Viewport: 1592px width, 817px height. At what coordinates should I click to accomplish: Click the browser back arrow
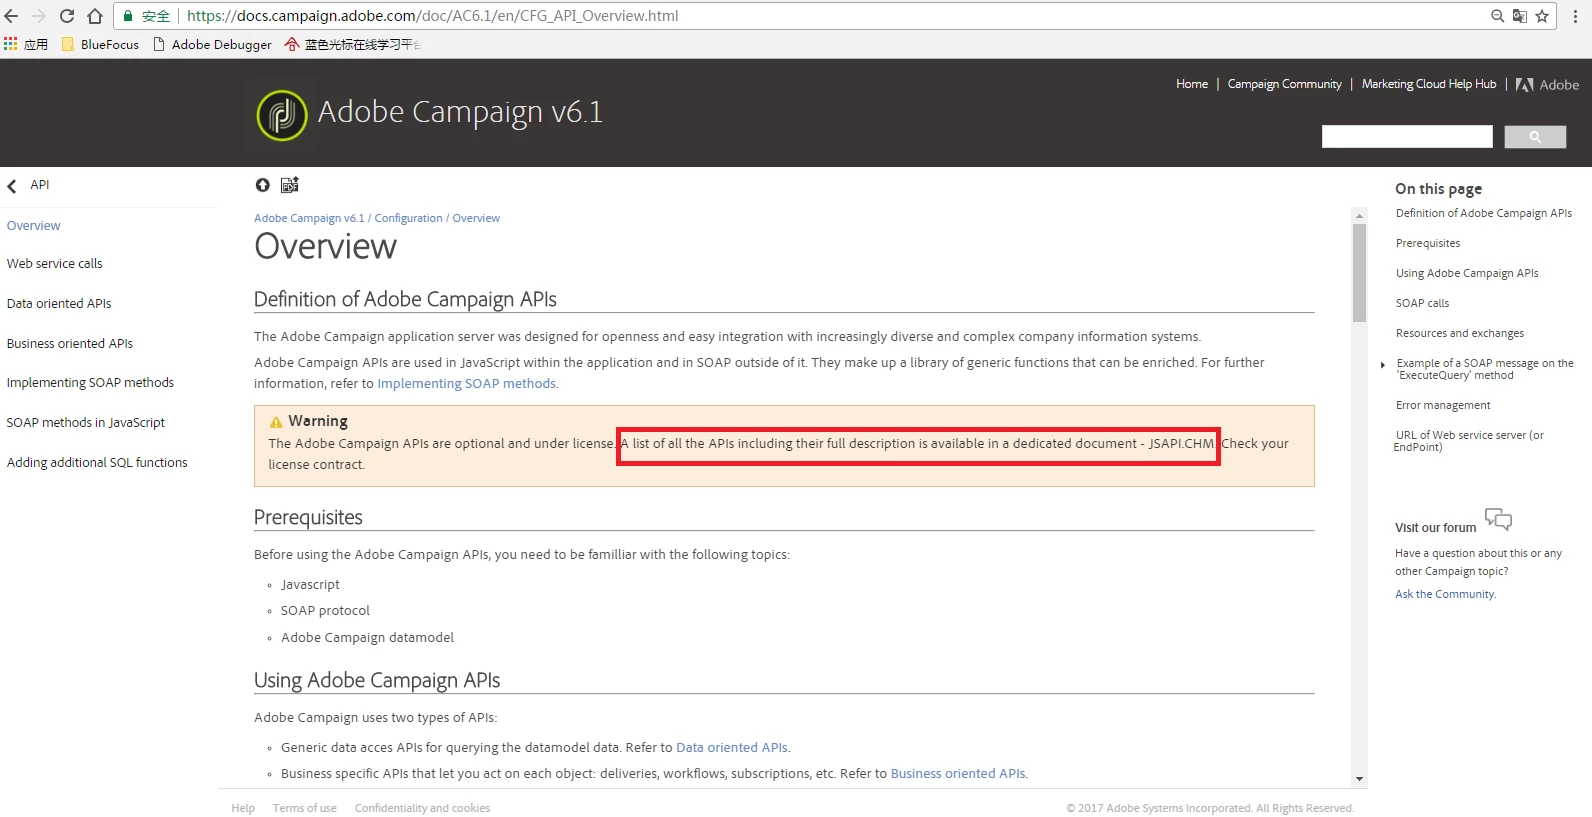(12, 16)
